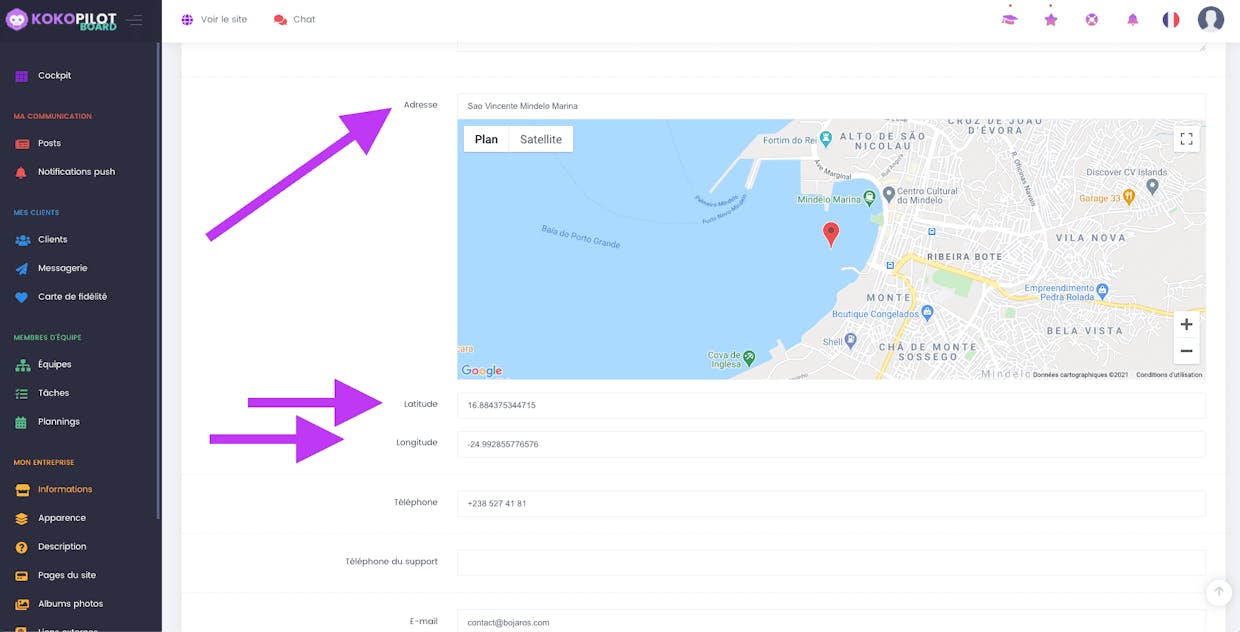This screenshot has width=1240, height=632.
Task: Focus the Téléphone input field
Action: coord(831,503)
